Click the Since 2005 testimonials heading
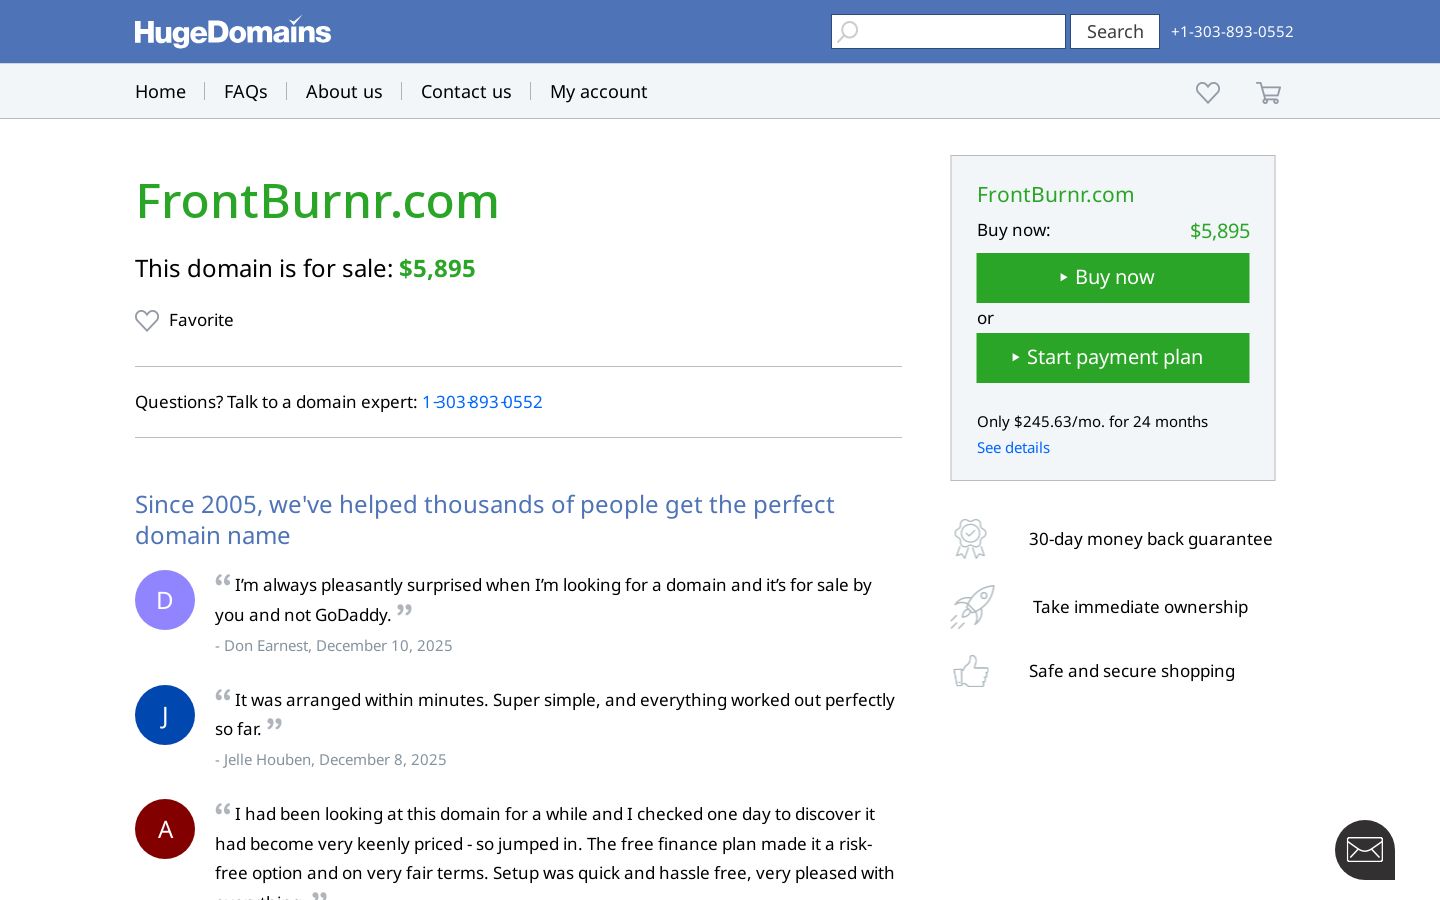1440x900 pixels. (x=485, y=520)
